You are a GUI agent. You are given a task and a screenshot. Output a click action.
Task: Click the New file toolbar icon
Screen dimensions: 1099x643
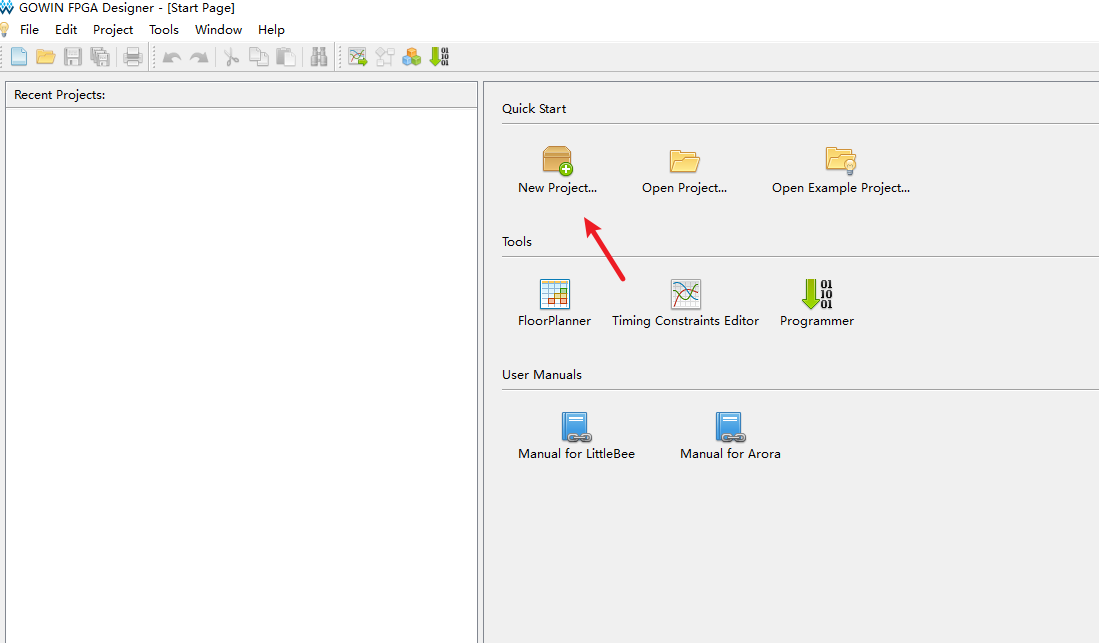19,57
